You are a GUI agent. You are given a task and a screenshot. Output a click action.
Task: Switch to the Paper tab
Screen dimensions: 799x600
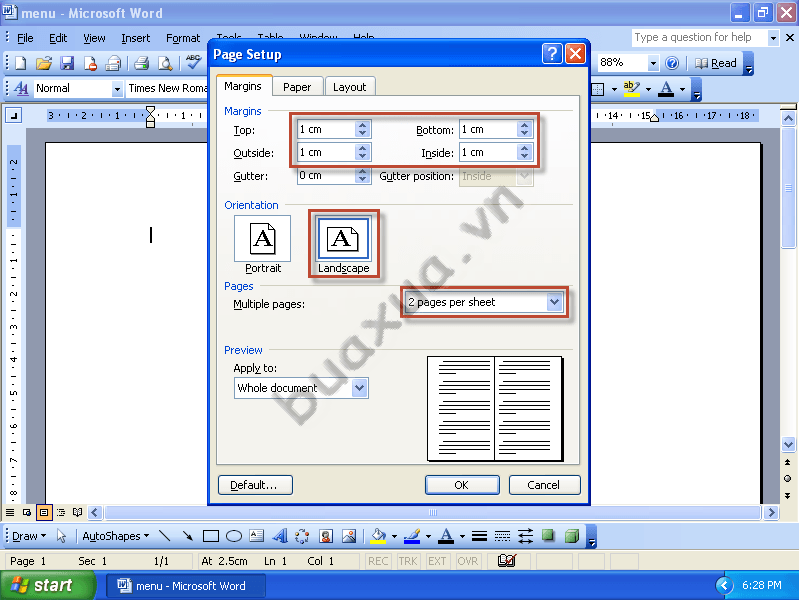point(297,87)
